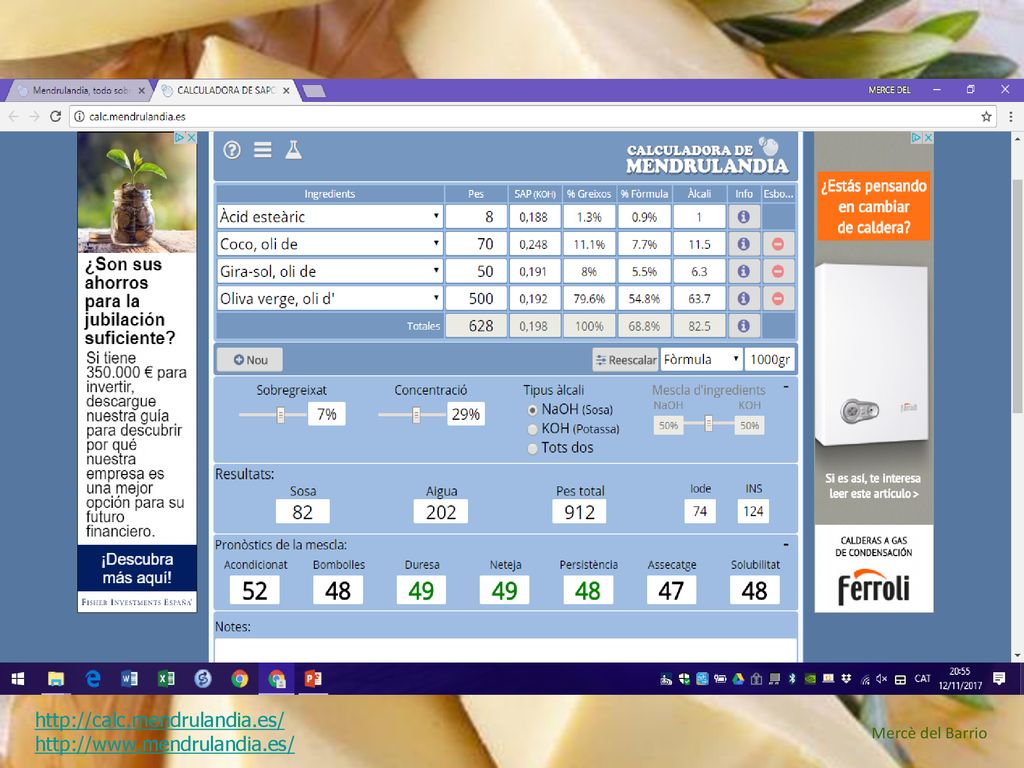1024x768 pixels.
Task: Open the Fórmula rescale mode dropdown
Action: 701,359
